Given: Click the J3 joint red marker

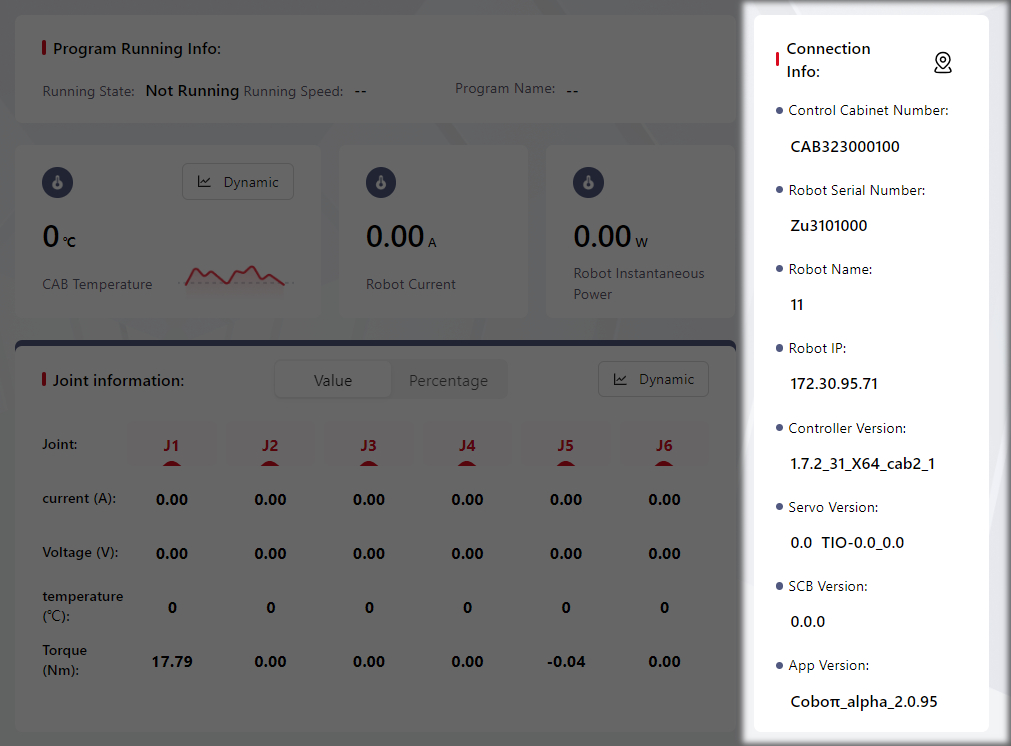Looking at the screenshot, I should (369, 463).
